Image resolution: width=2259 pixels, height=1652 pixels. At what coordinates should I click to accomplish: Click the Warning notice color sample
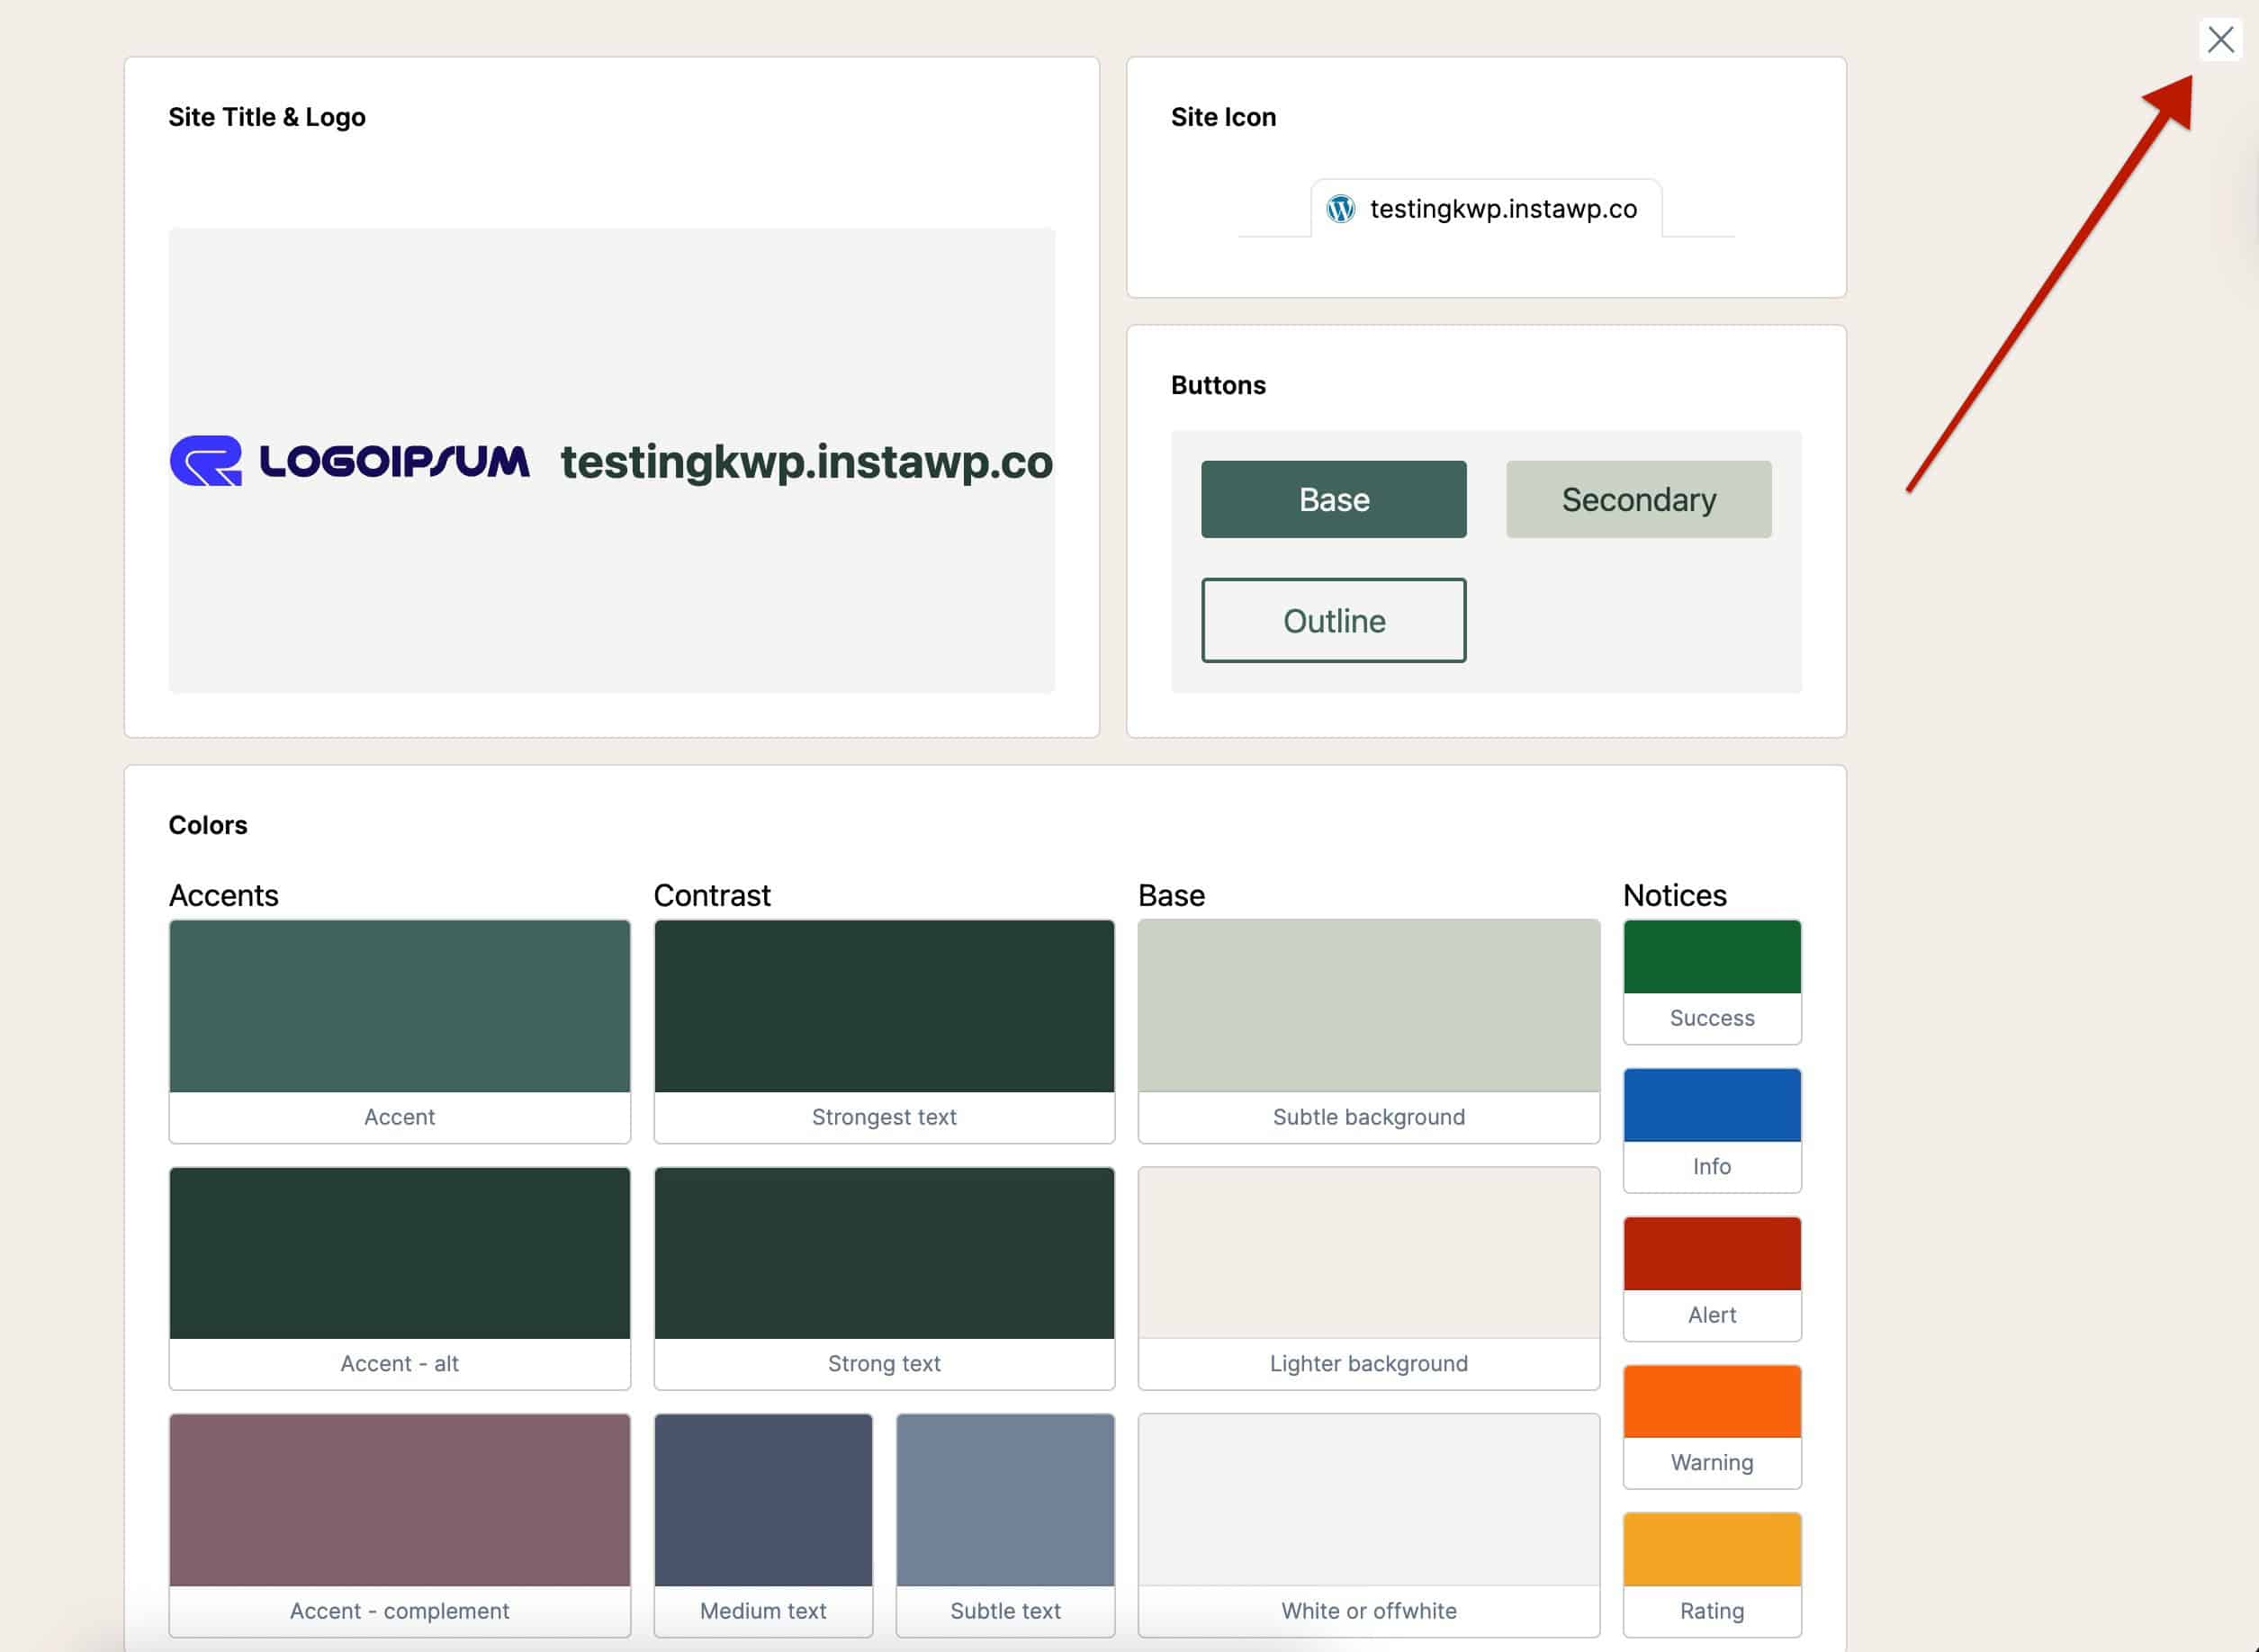[x=1711, y=1401]
